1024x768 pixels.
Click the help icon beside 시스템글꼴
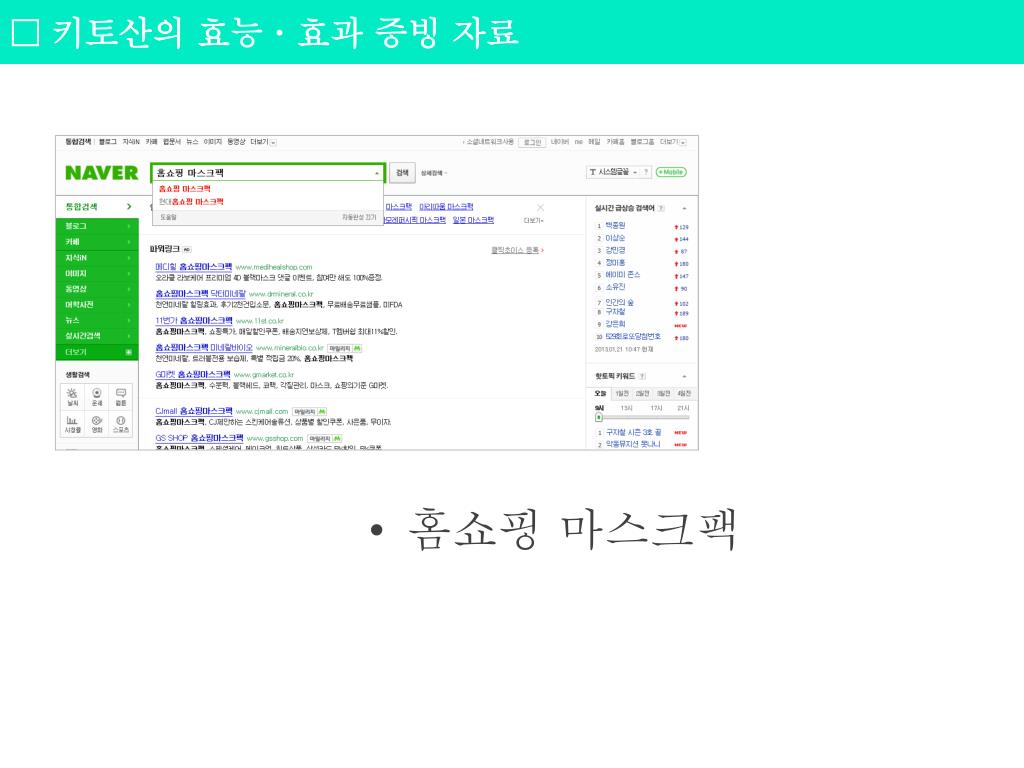point(646,172)
